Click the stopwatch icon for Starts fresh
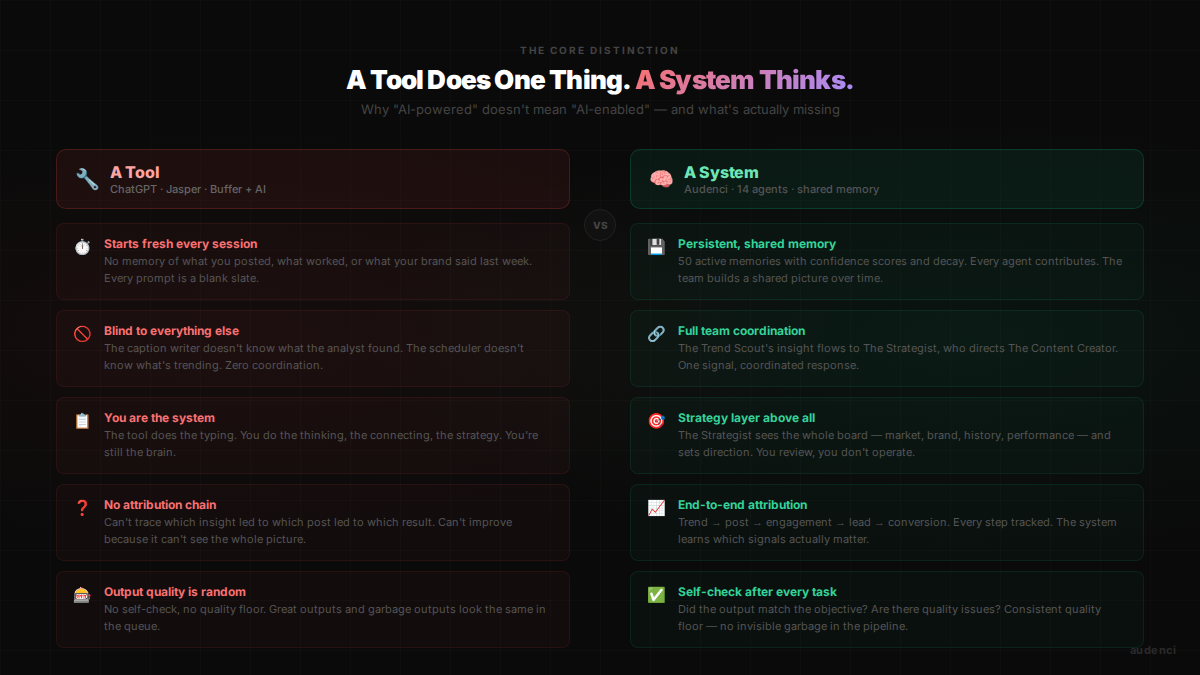Image resolution: width=1200 pixels, height=675 pixels. click(82, 247)
